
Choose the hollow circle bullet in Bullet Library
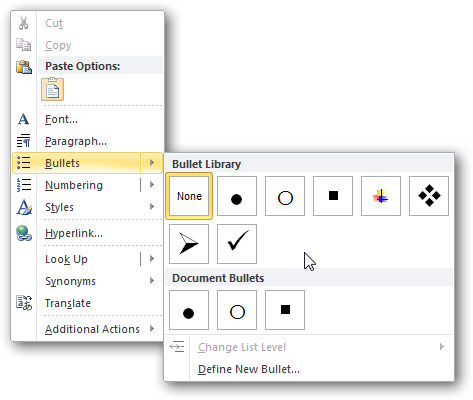tap(285, 196)
